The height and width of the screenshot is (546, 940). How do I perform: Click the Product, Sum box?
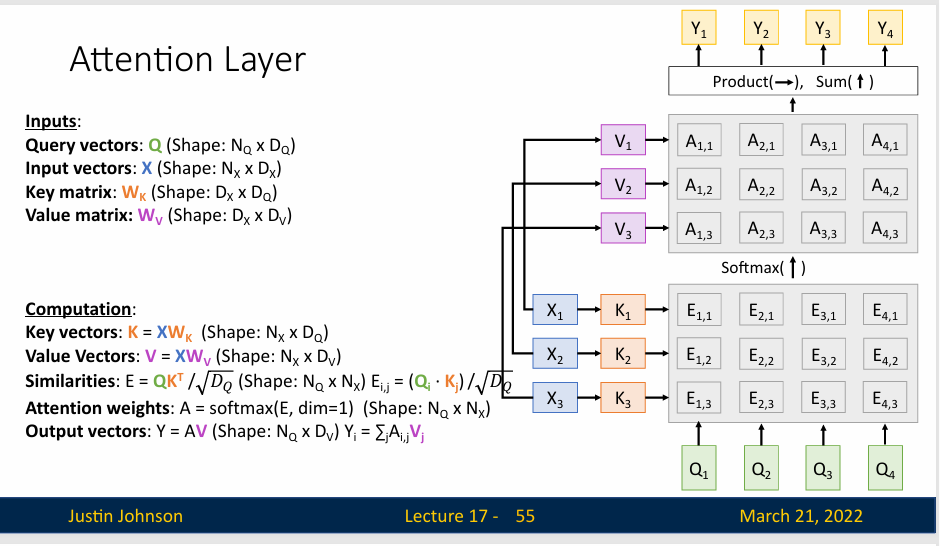(793, 81)
